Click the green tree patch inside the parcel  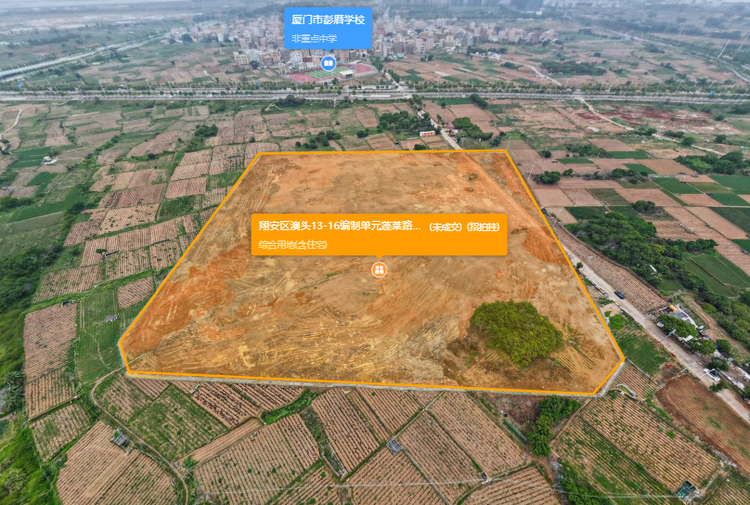pos(516,331)
